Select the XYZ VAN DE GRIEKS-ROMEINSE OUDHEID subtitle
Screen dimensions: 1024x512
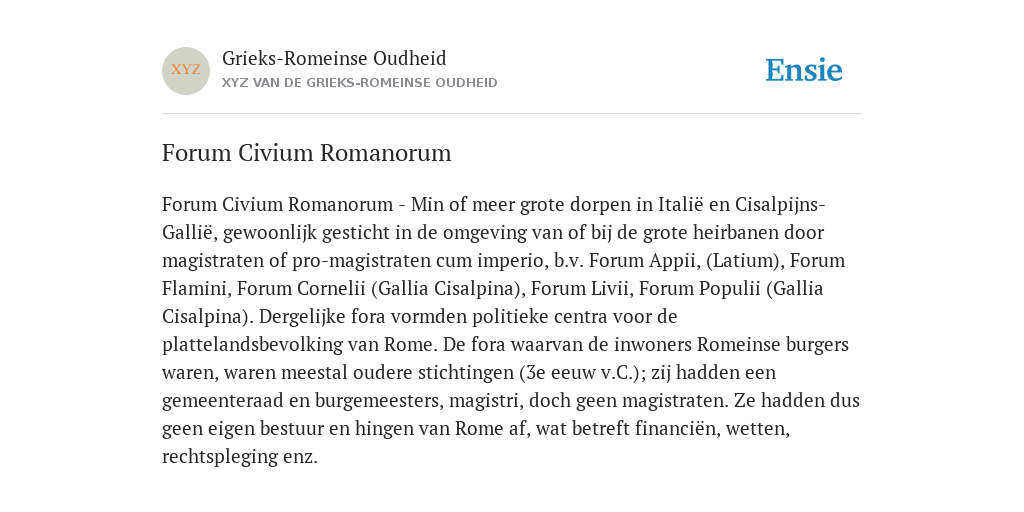pyautogui.click(x=360, y=83)
